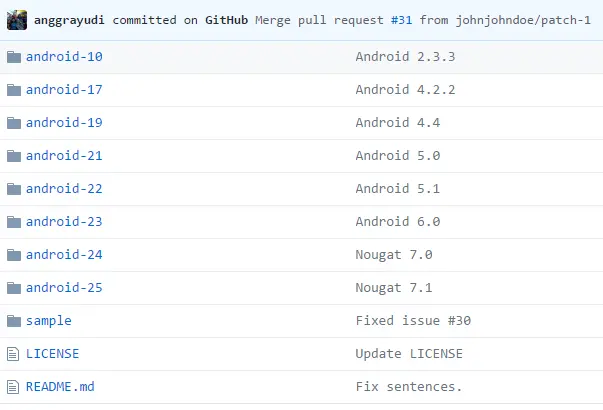603x410 pixels.
Task: Click the folder icon beside android-17
Action: tap(14, 90)
